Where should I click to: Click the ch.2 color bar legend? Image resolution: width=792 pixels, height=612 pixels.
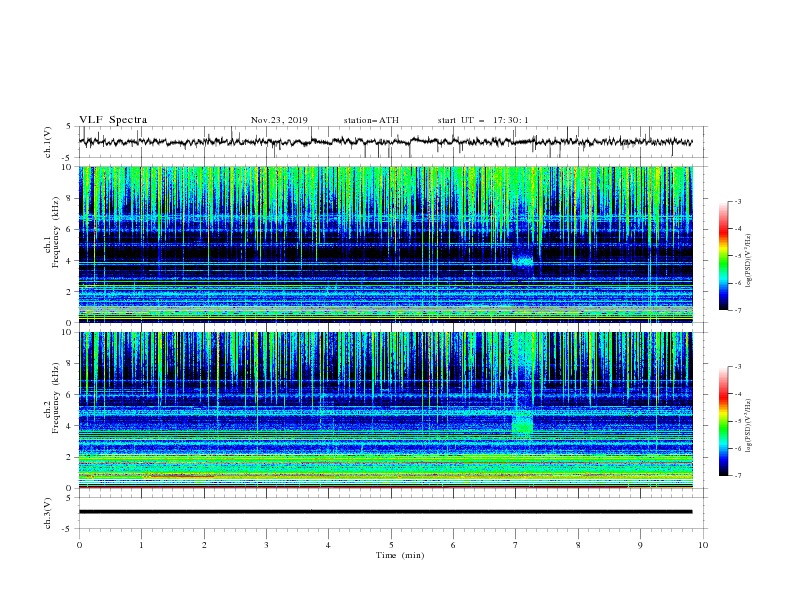724,421
